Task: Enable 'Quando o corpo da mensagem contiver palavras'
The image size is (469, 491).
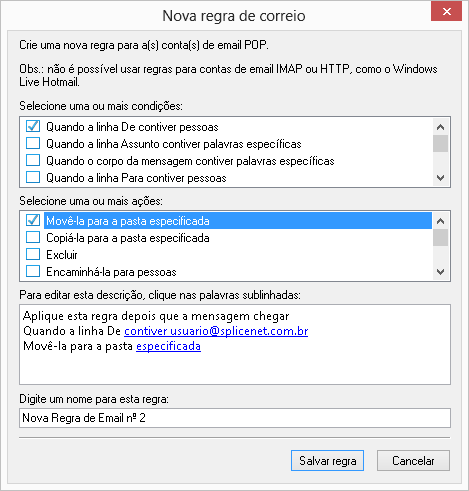Action: [x=33, y=160]
